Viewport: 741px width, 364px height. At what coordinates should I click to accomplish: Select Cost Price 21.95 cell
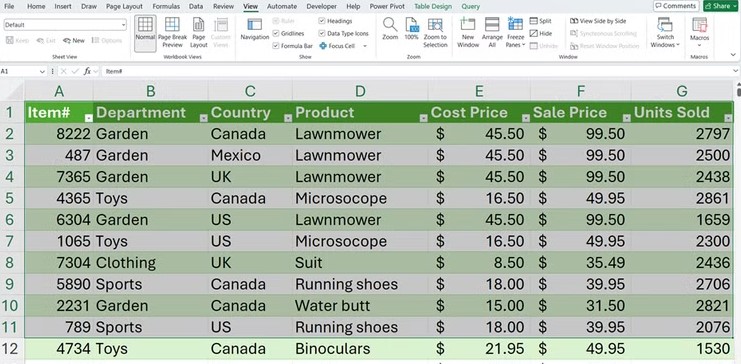tap(479, 349)
